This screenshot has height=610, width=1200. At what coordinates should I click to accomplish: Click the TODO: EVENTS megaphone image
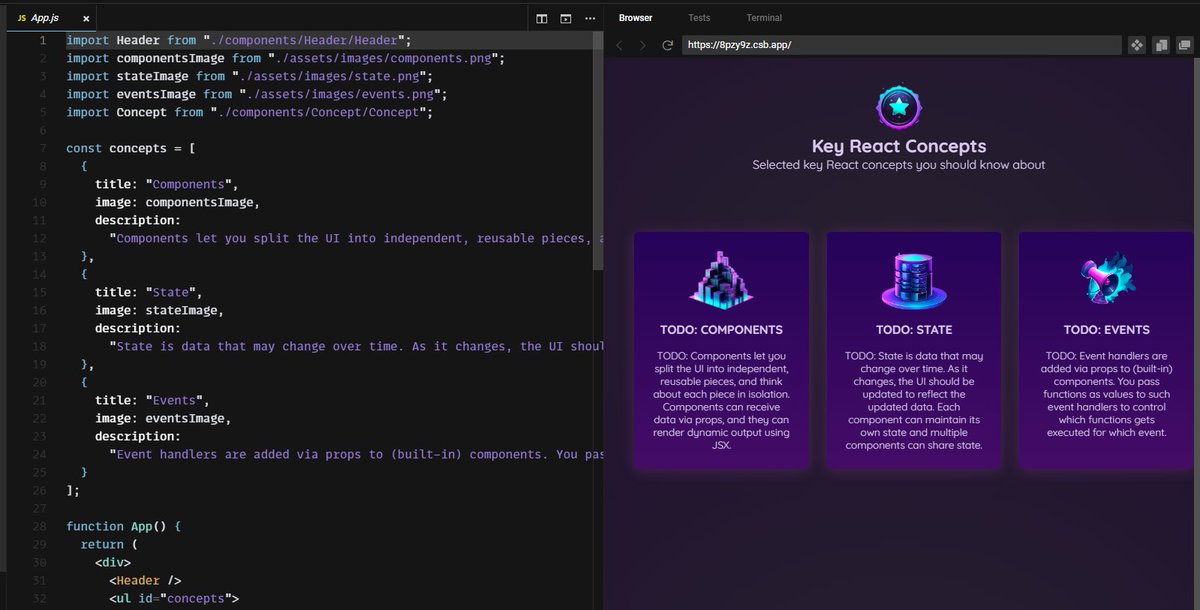(x=1104, y=283)
